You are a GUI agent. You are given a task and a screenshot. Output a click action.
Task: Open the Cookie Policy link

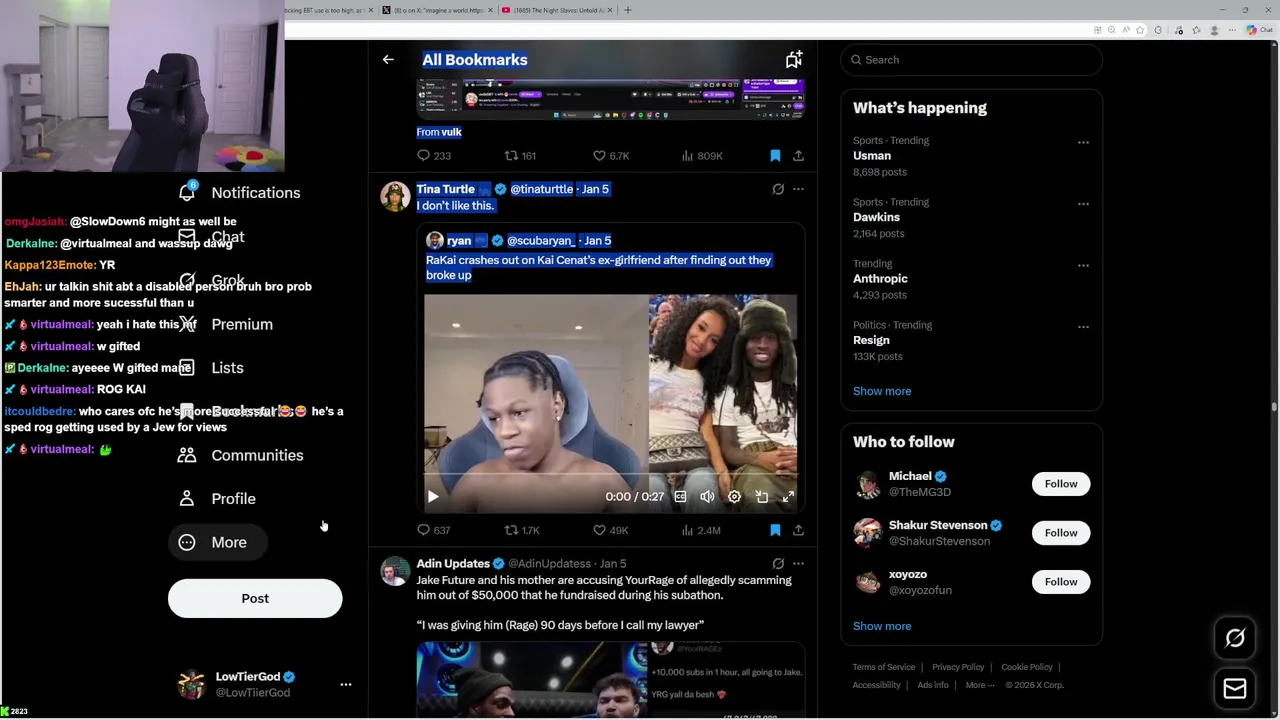pos(1026,667)
